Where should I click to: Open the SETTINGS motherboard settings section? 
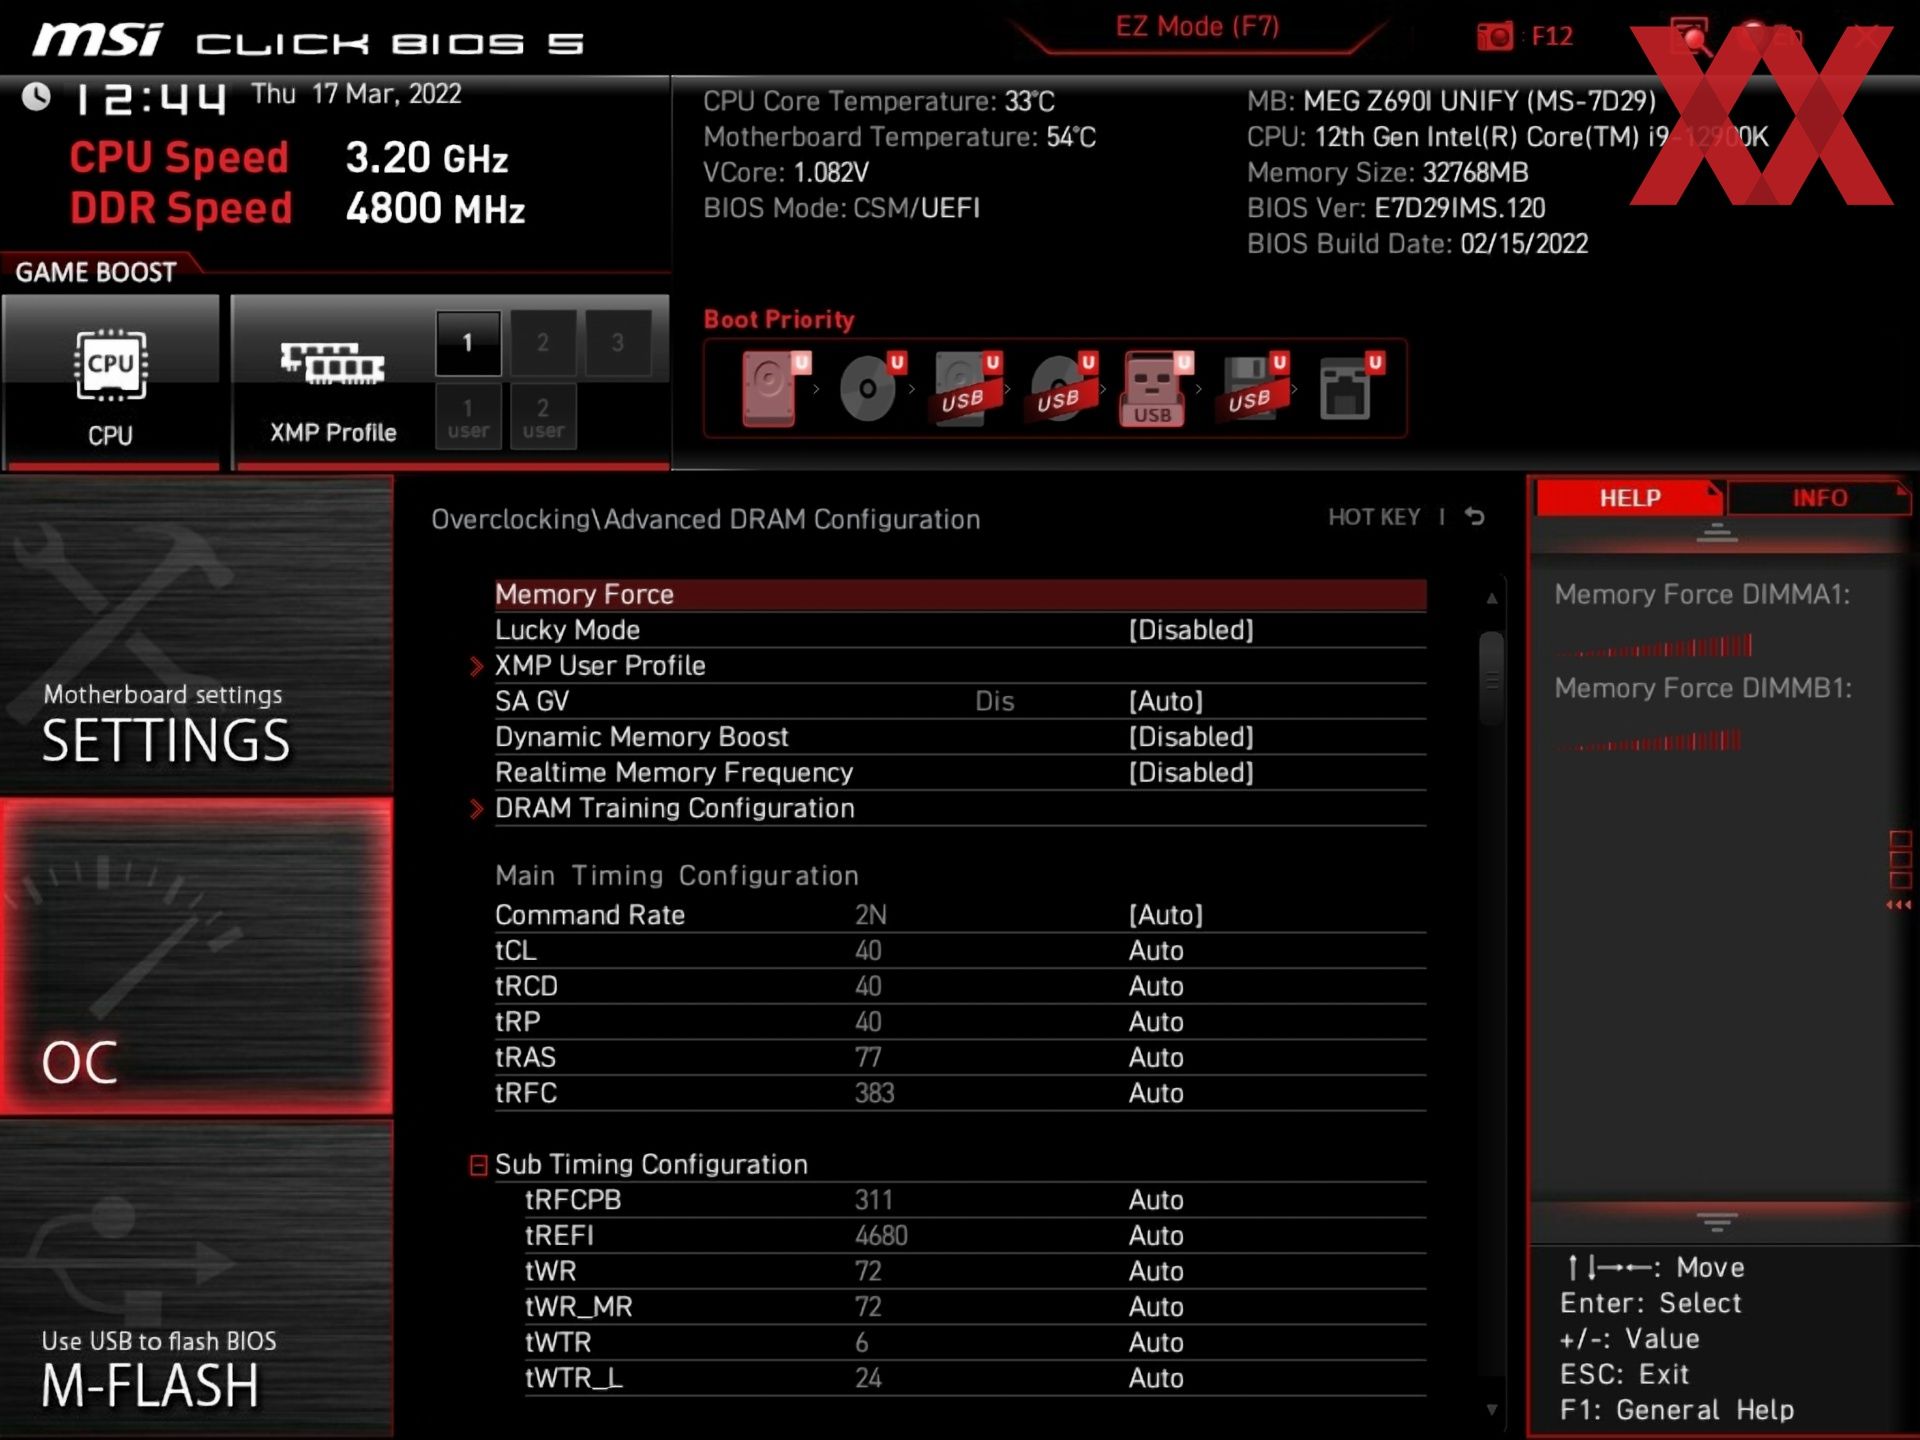[x=196, y=634]
